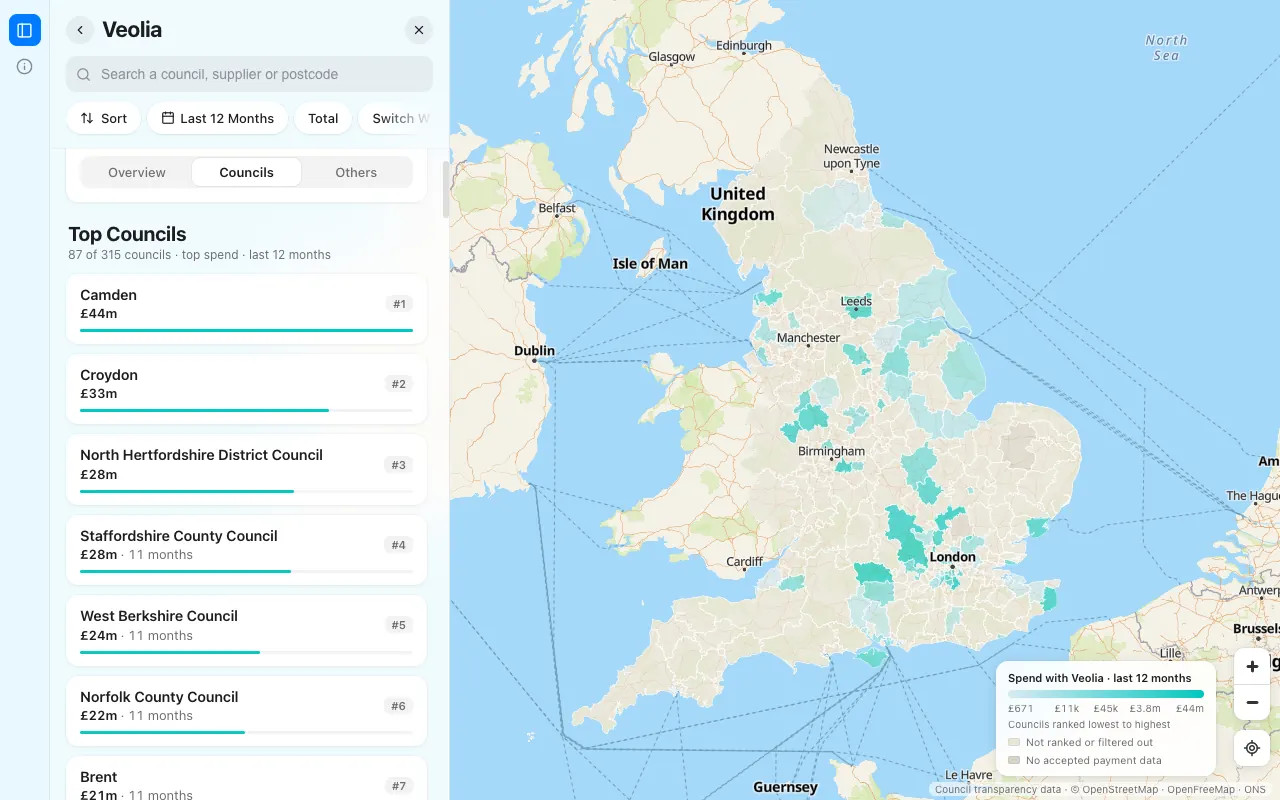
Task: Open the Camden council card
Action: tap(247, 309)
